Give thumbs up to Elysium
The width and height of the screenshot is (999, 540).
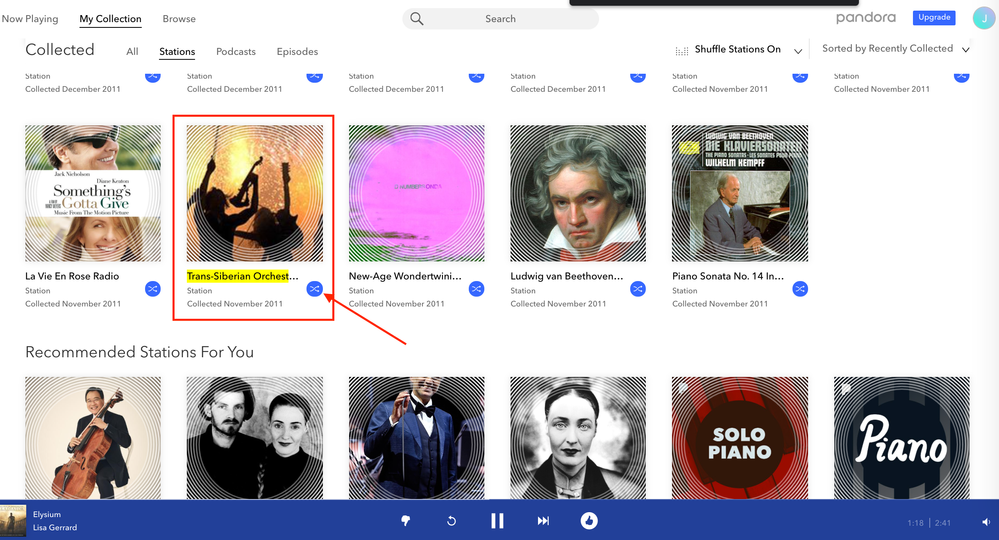click(589, 521)
